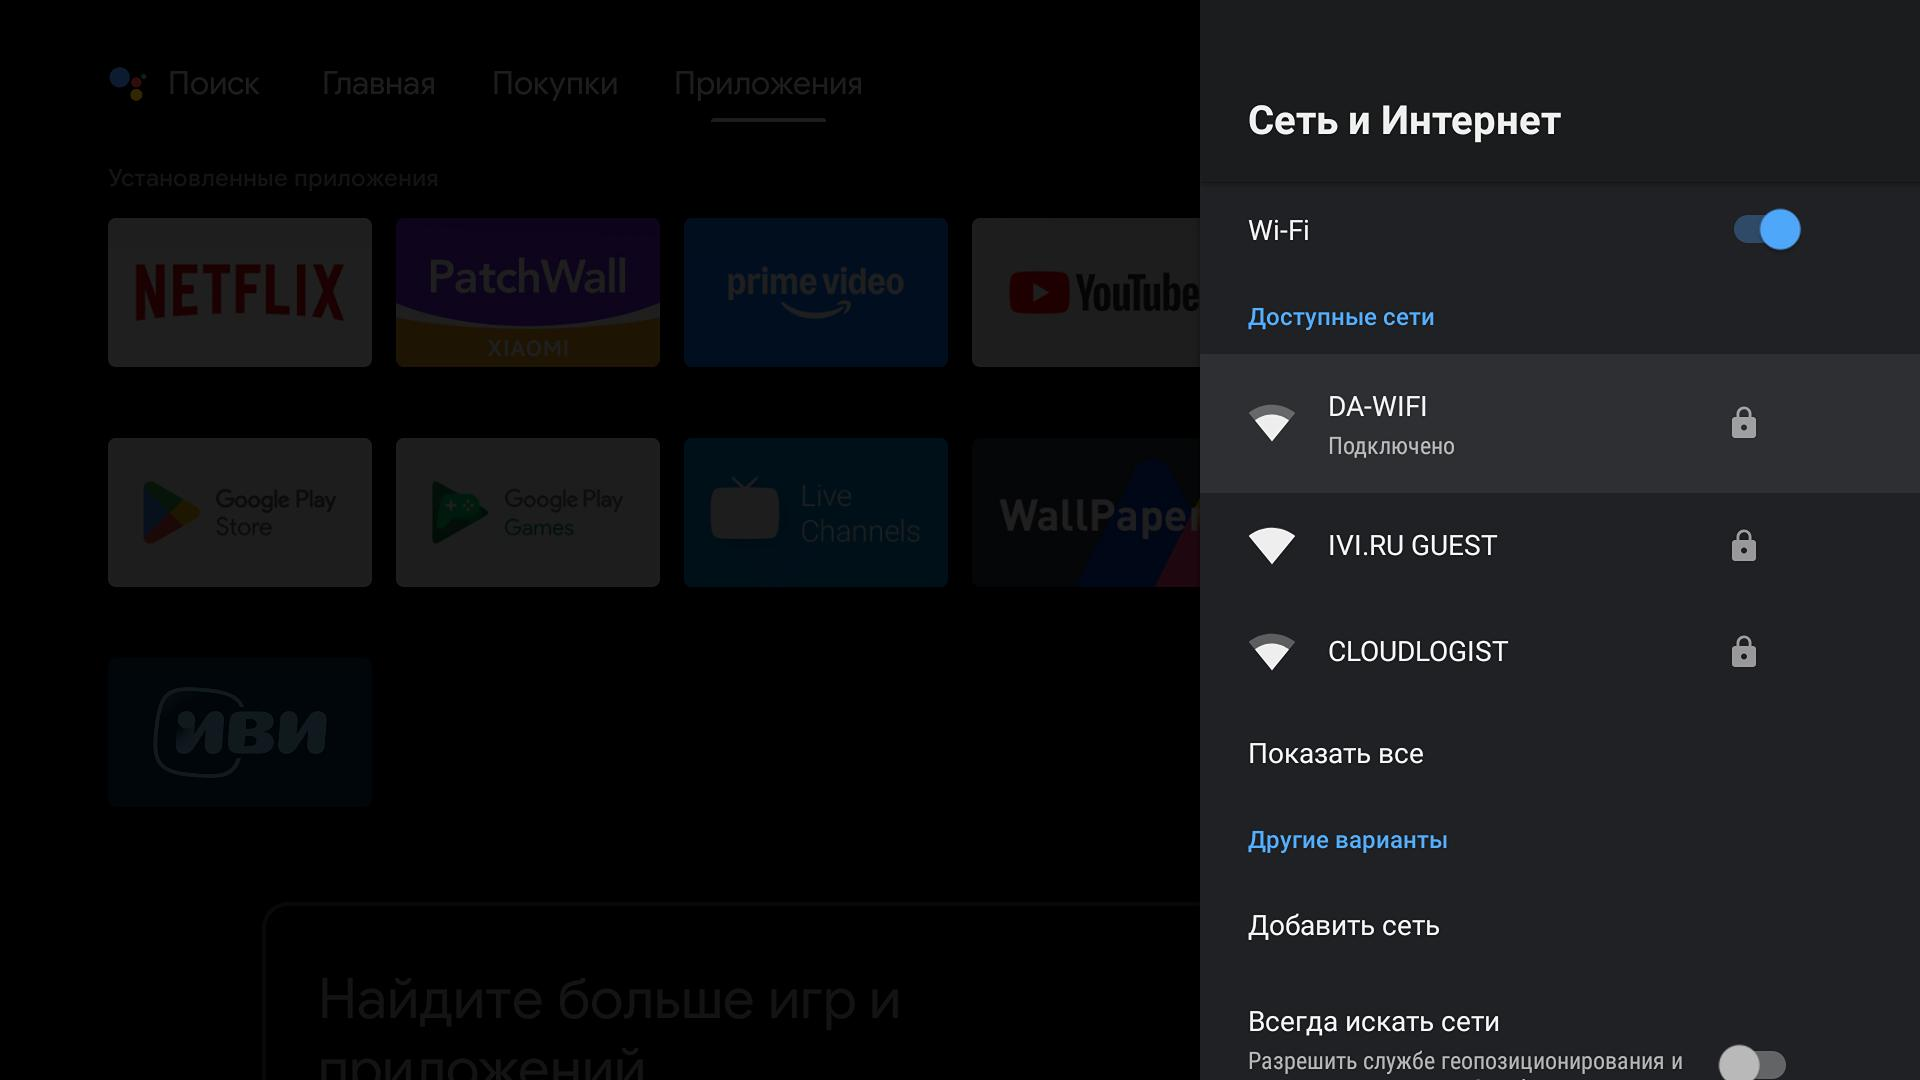Click the Wi-Fi signal icon for DA-WIFI
Viewport: 1920px width, 1080px height.
coord(1272,423)
